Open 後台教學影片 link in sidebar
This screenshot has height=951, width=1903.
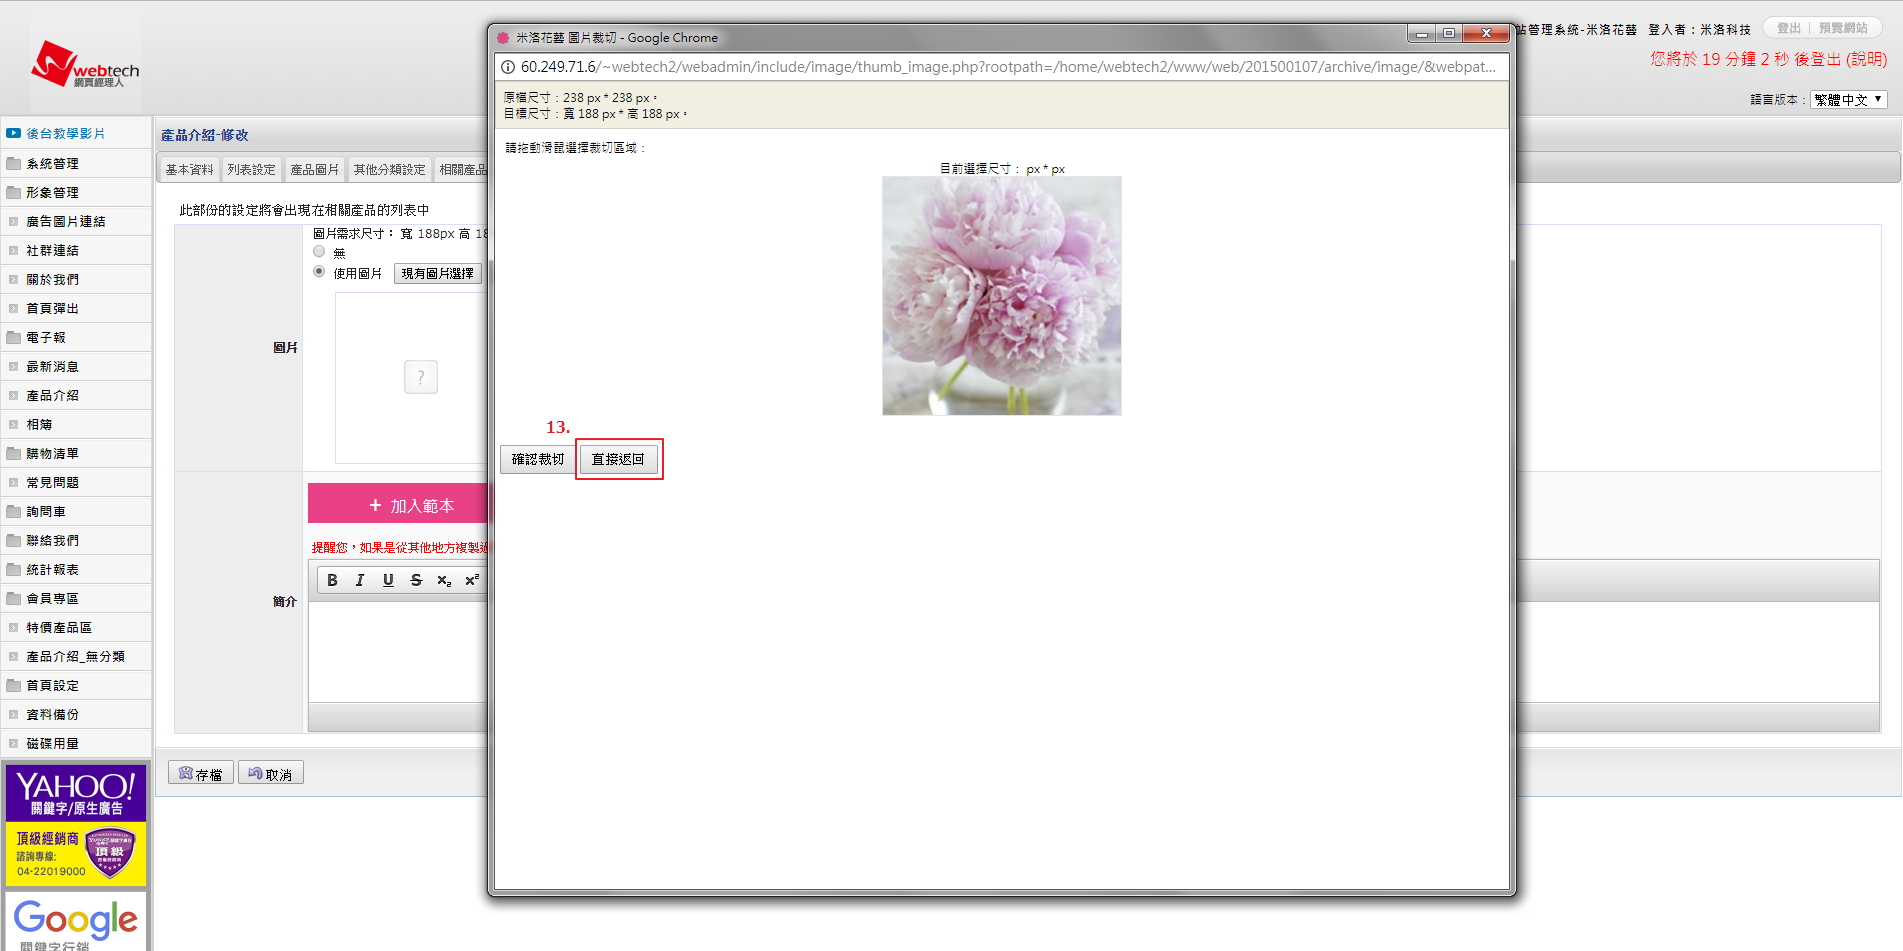click(x=65, y=133)
